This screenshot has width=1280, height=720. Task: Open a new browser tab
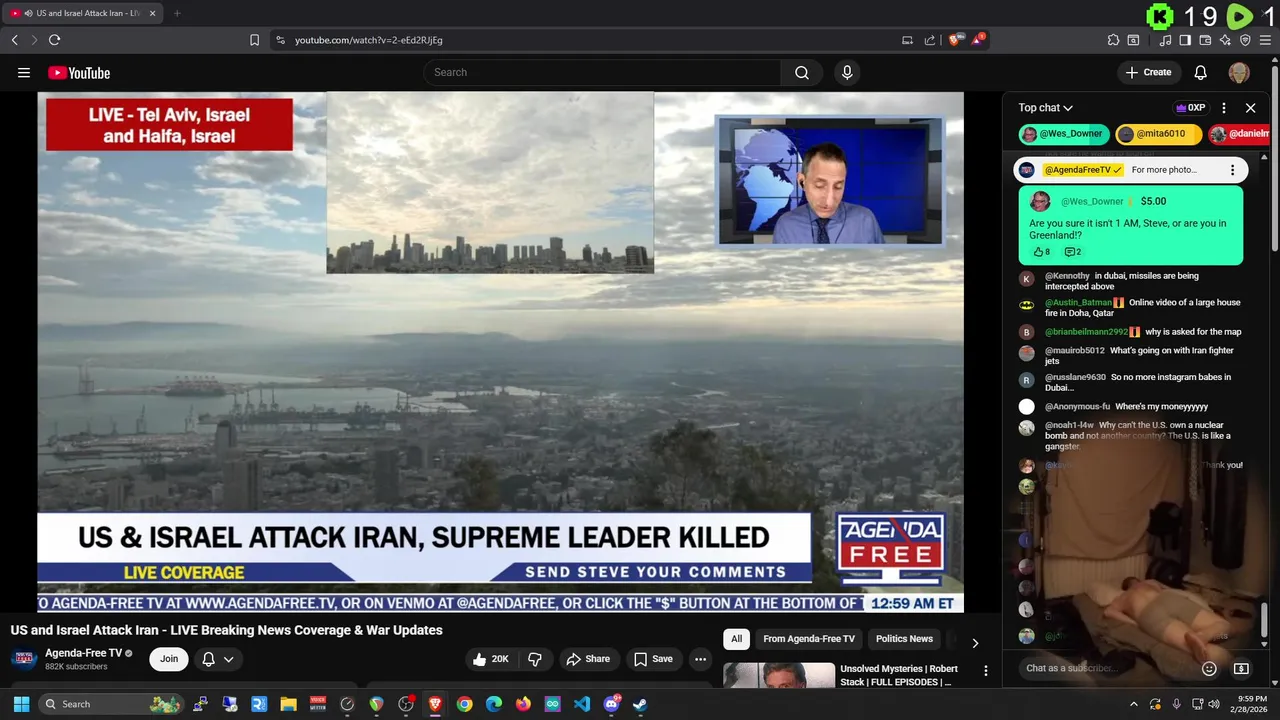[177, 13]
